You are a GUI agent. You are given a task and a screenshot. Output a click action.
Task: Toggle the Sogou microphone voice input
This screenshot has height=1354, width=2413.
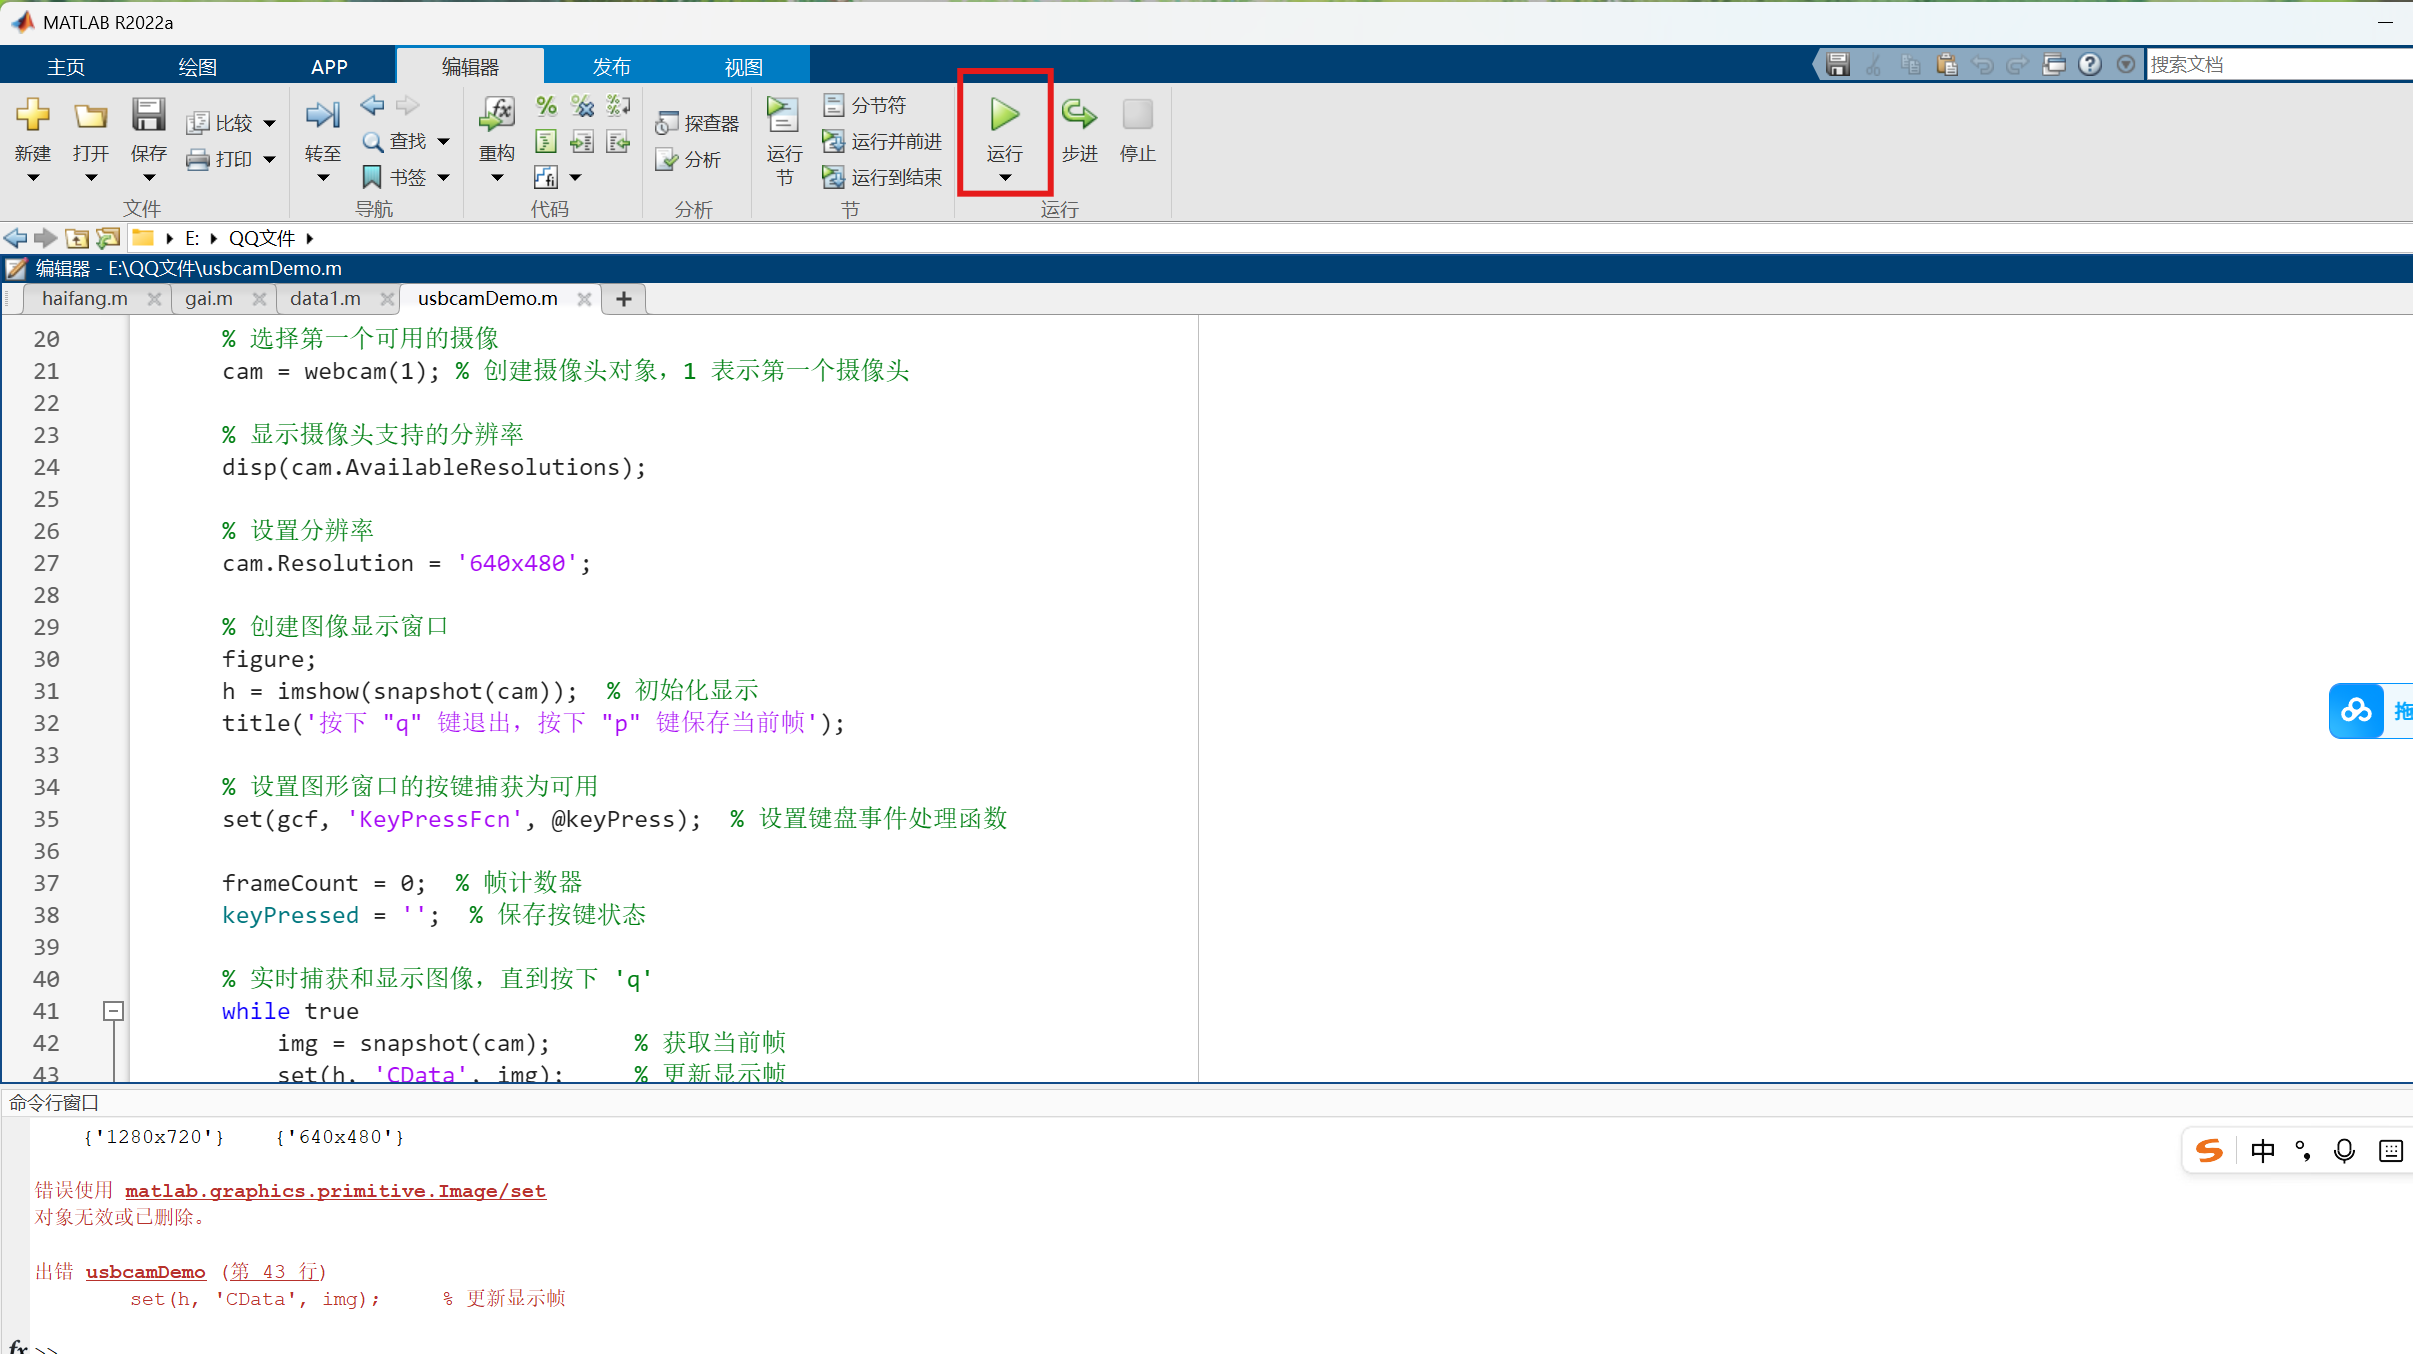click(x=2344, y=1151)
